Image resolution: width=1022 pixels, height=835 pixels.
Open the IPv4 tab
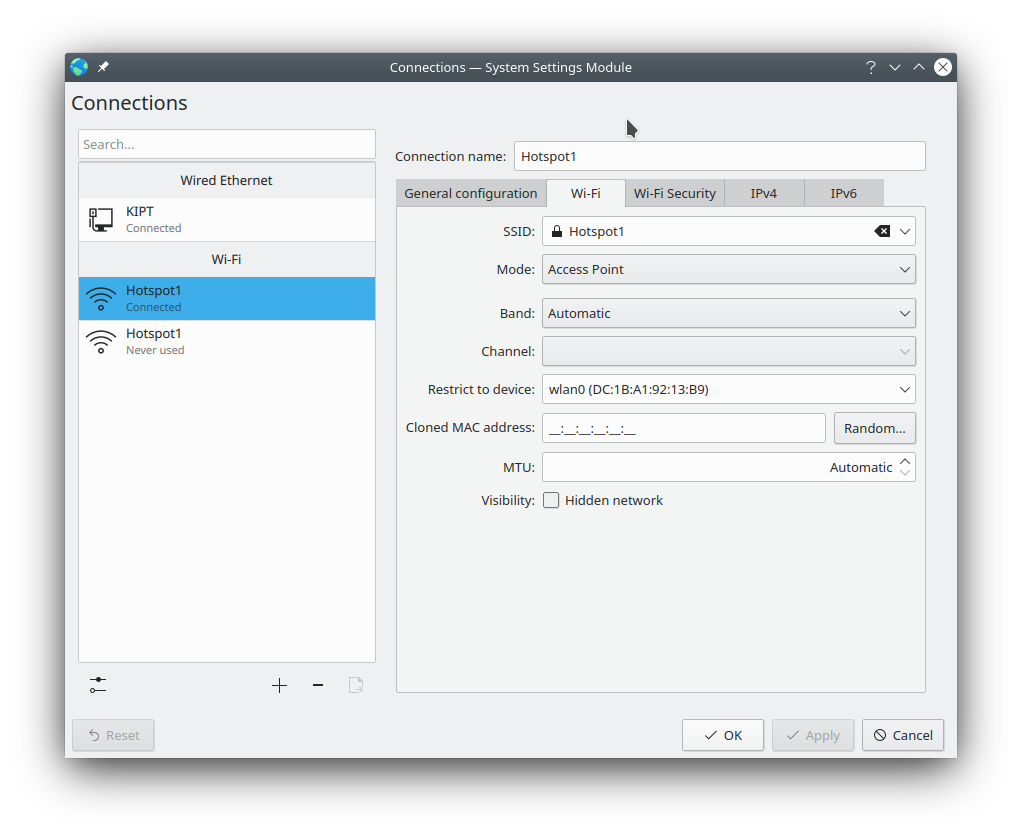coord(764,194)
